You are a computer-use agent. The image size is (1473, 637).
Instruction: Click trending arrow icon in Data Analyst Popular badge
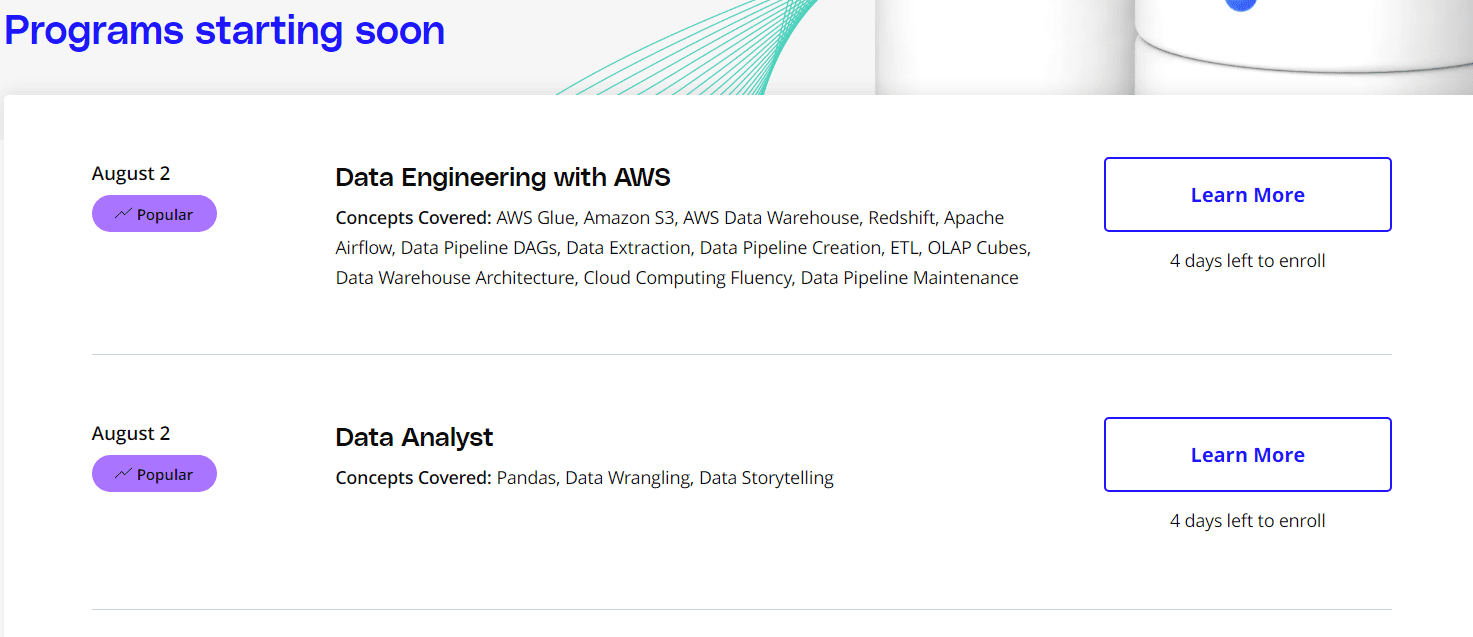pyautogui.click(x=123, y=474)
